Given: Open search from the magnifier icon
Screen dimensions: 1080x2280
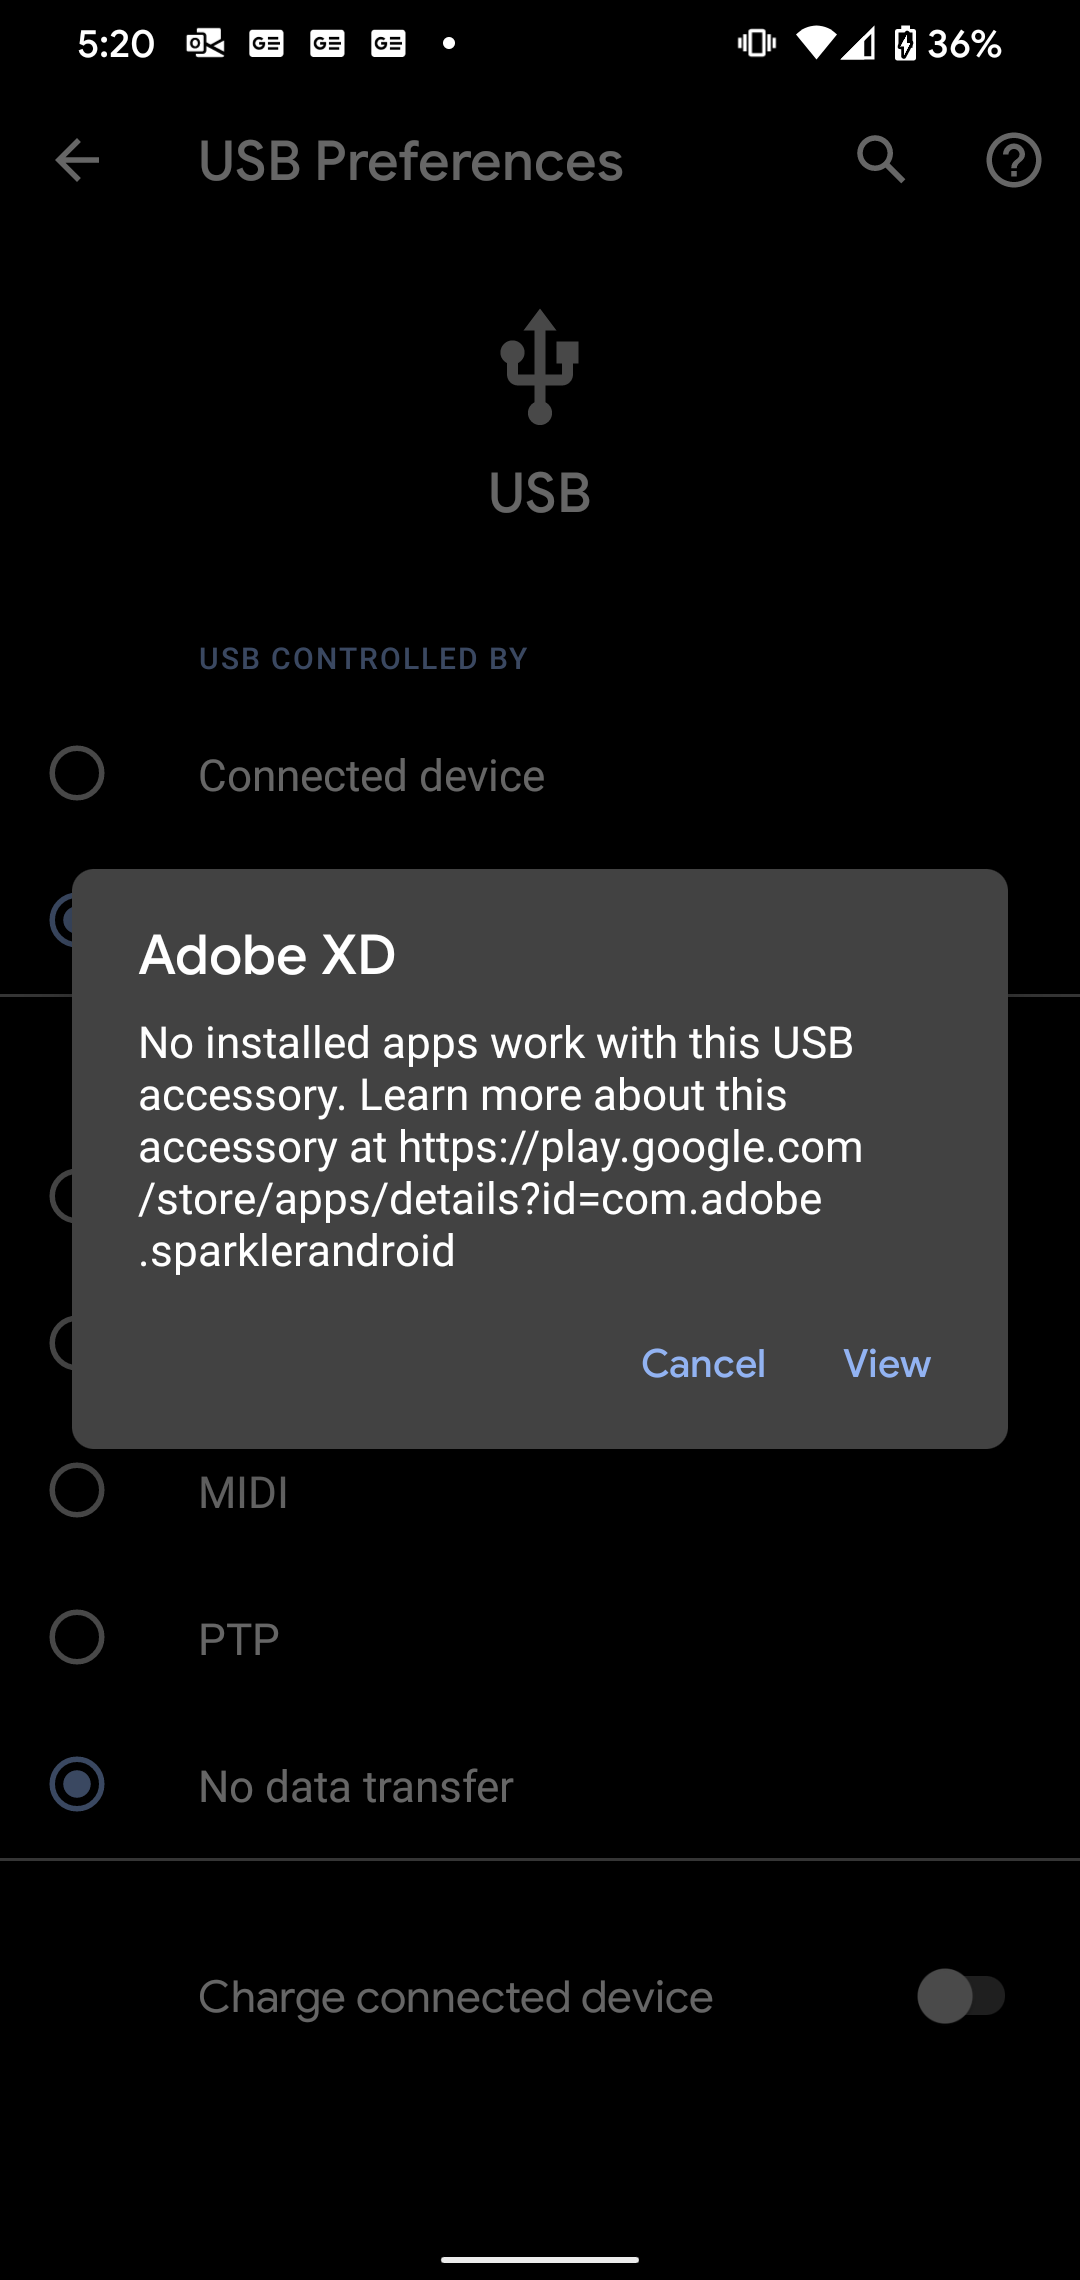Looking at the screenshot, I should [x=880, y=160].
